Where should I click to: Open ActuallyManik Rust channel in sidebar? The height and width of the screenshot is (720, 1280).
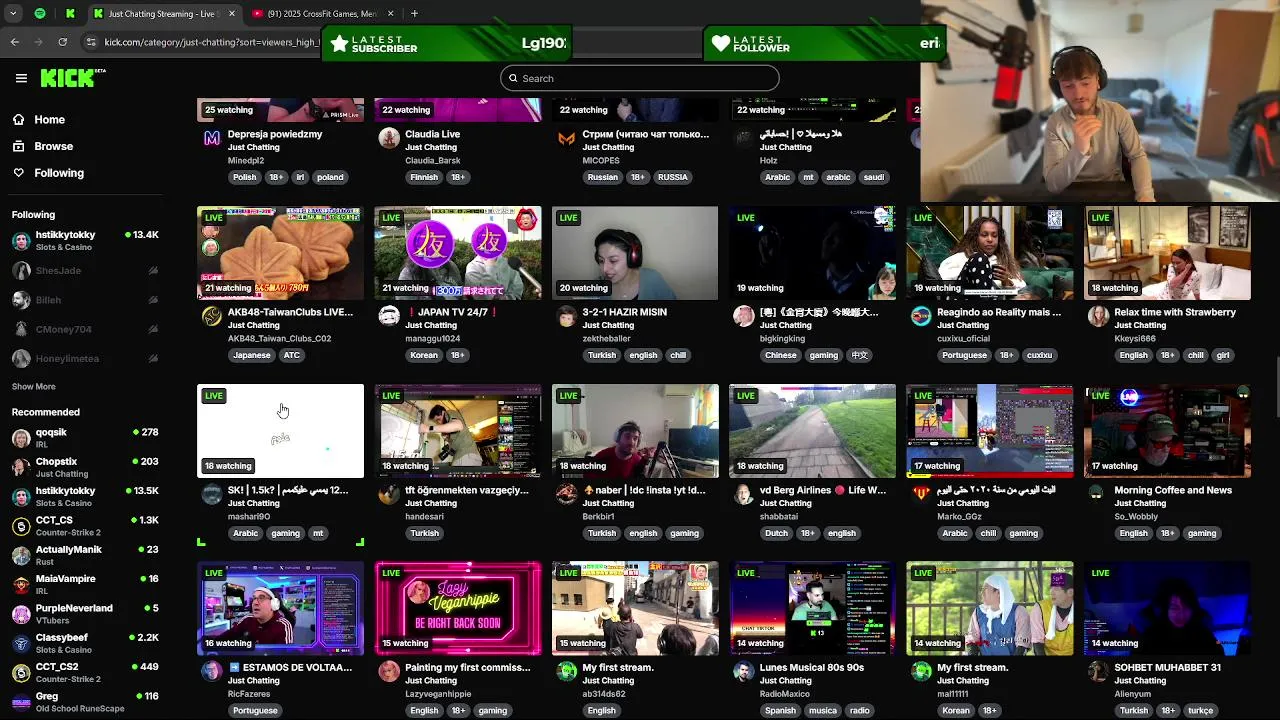[85, 555]
